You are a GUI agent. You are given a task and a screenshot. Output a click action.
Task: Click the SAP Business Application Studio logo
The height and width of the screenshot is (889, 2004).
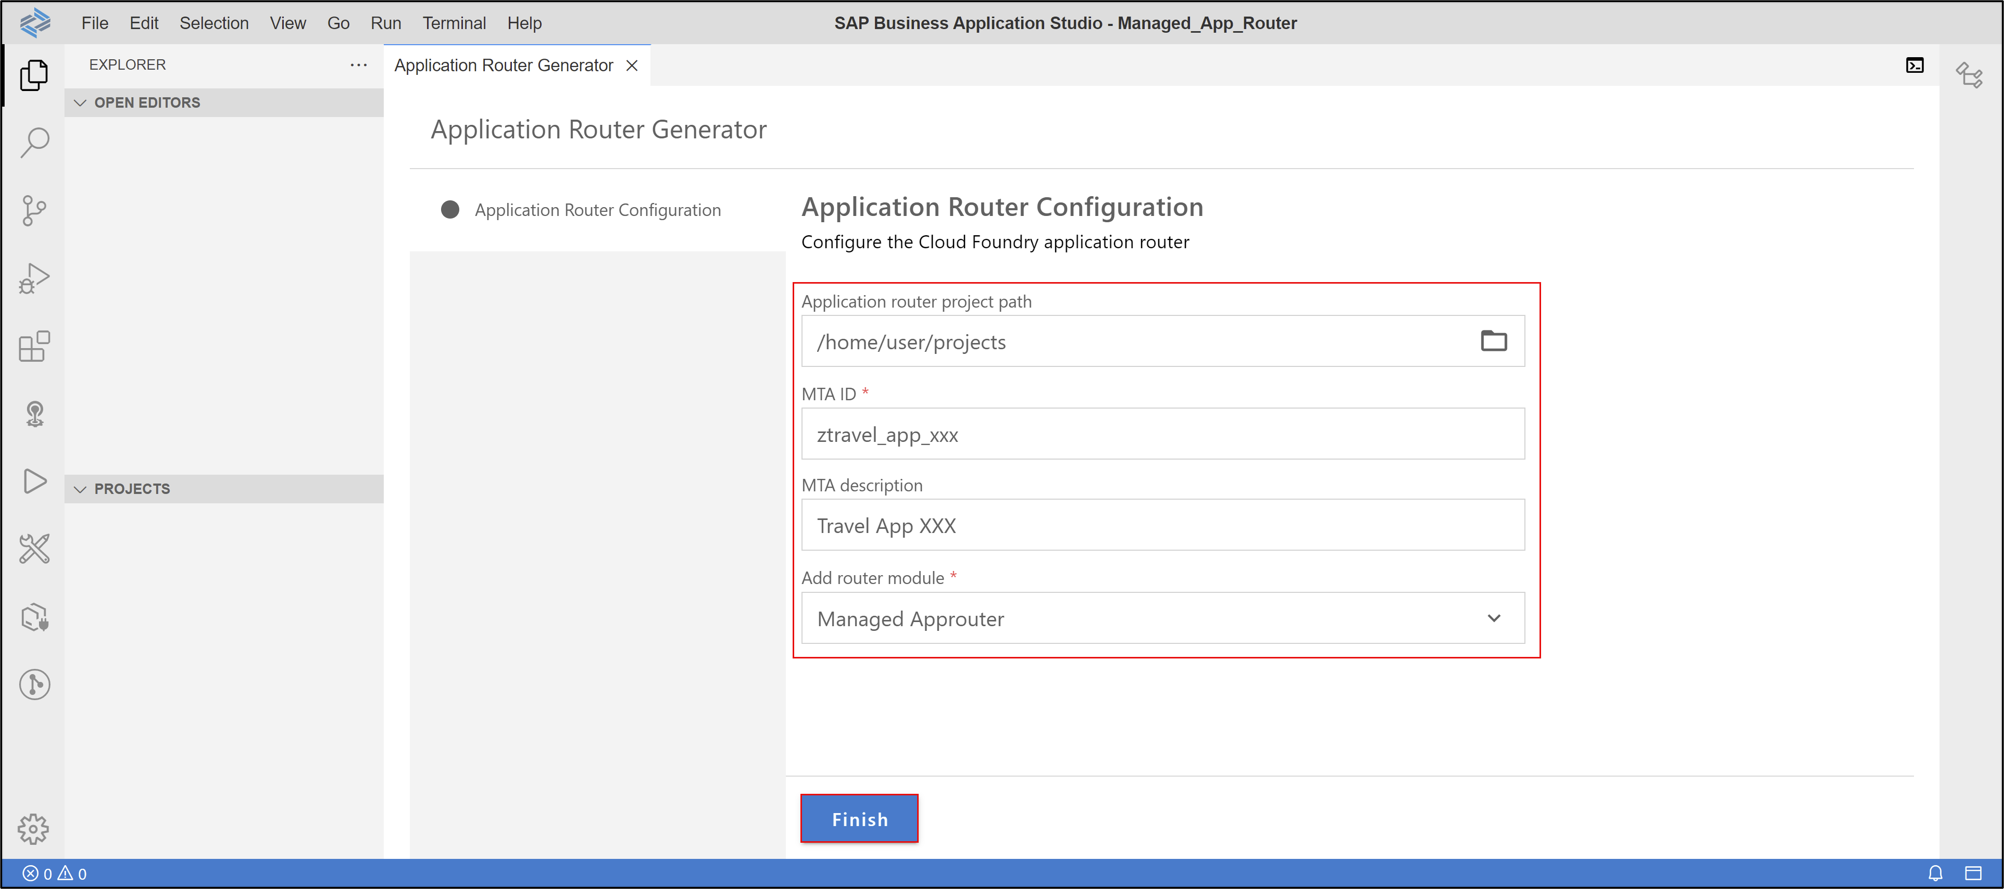35,22
